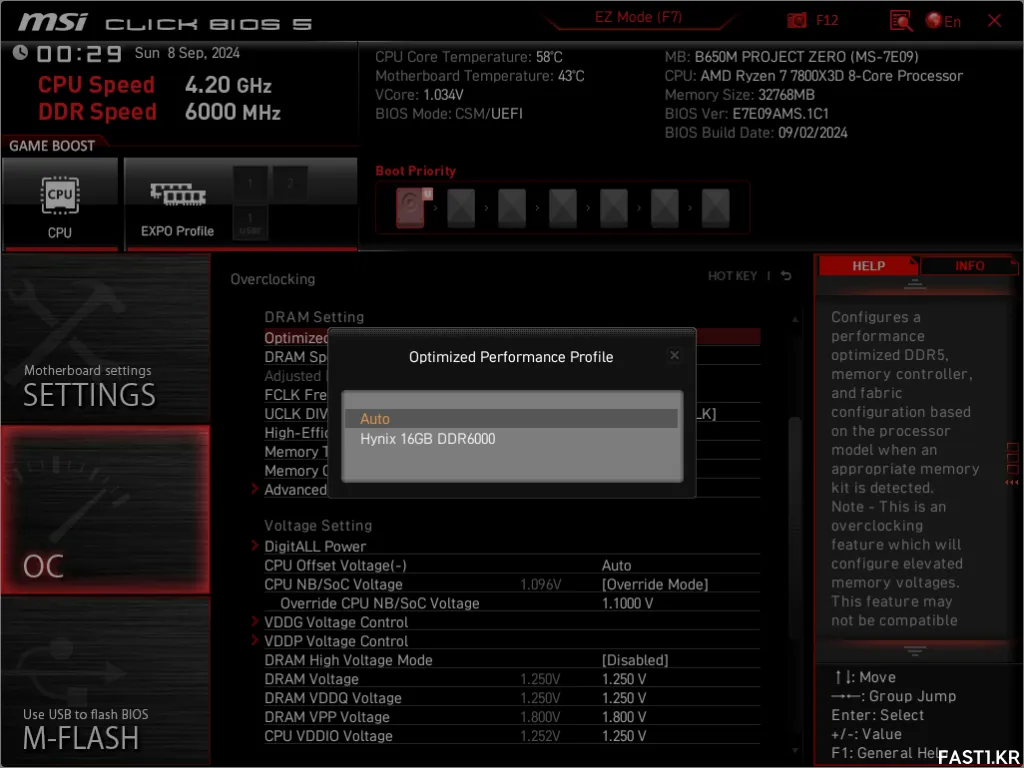
Task: Click the second boot priority slot icon
Action: (461, 208)
